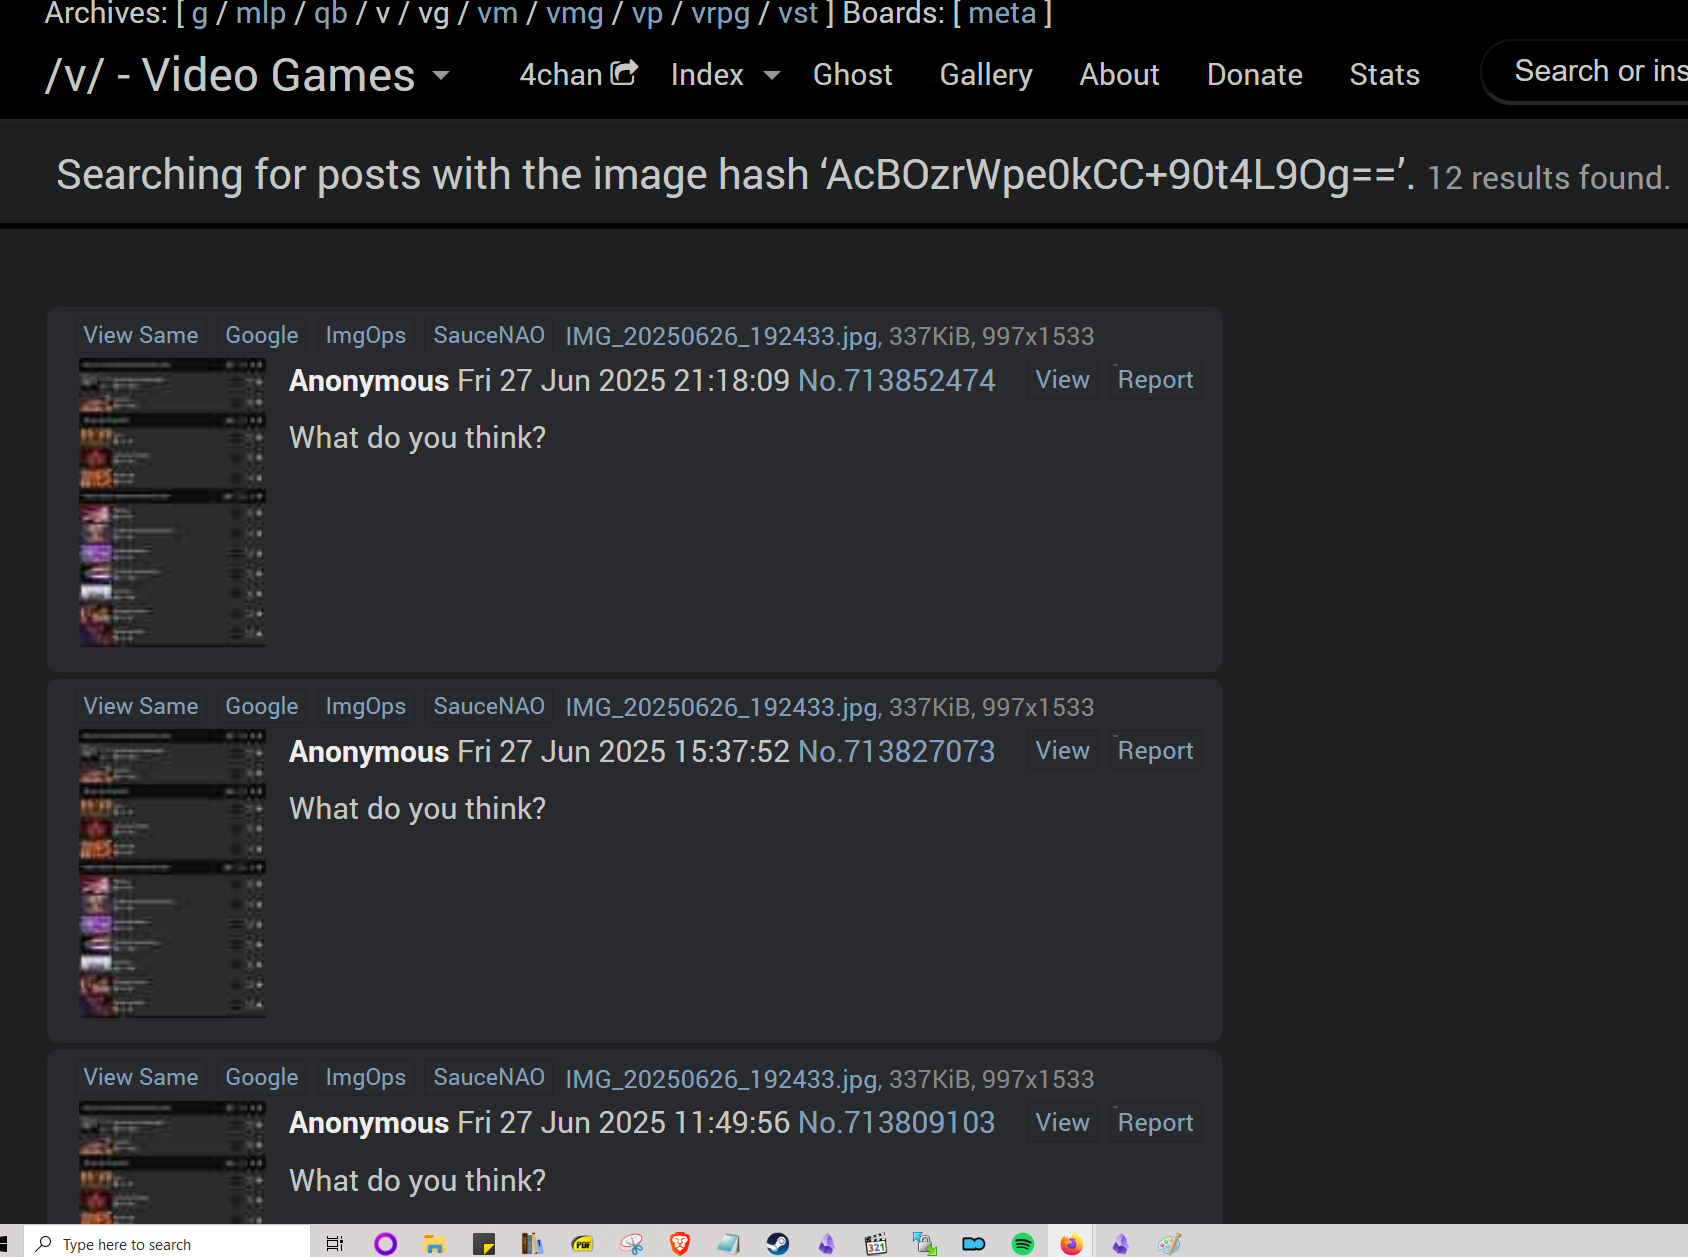The height and width of the screenshot is (1257, 1688).
Task: Click ImgOps on post No.713809103
Action: (x=366, y=1077)
